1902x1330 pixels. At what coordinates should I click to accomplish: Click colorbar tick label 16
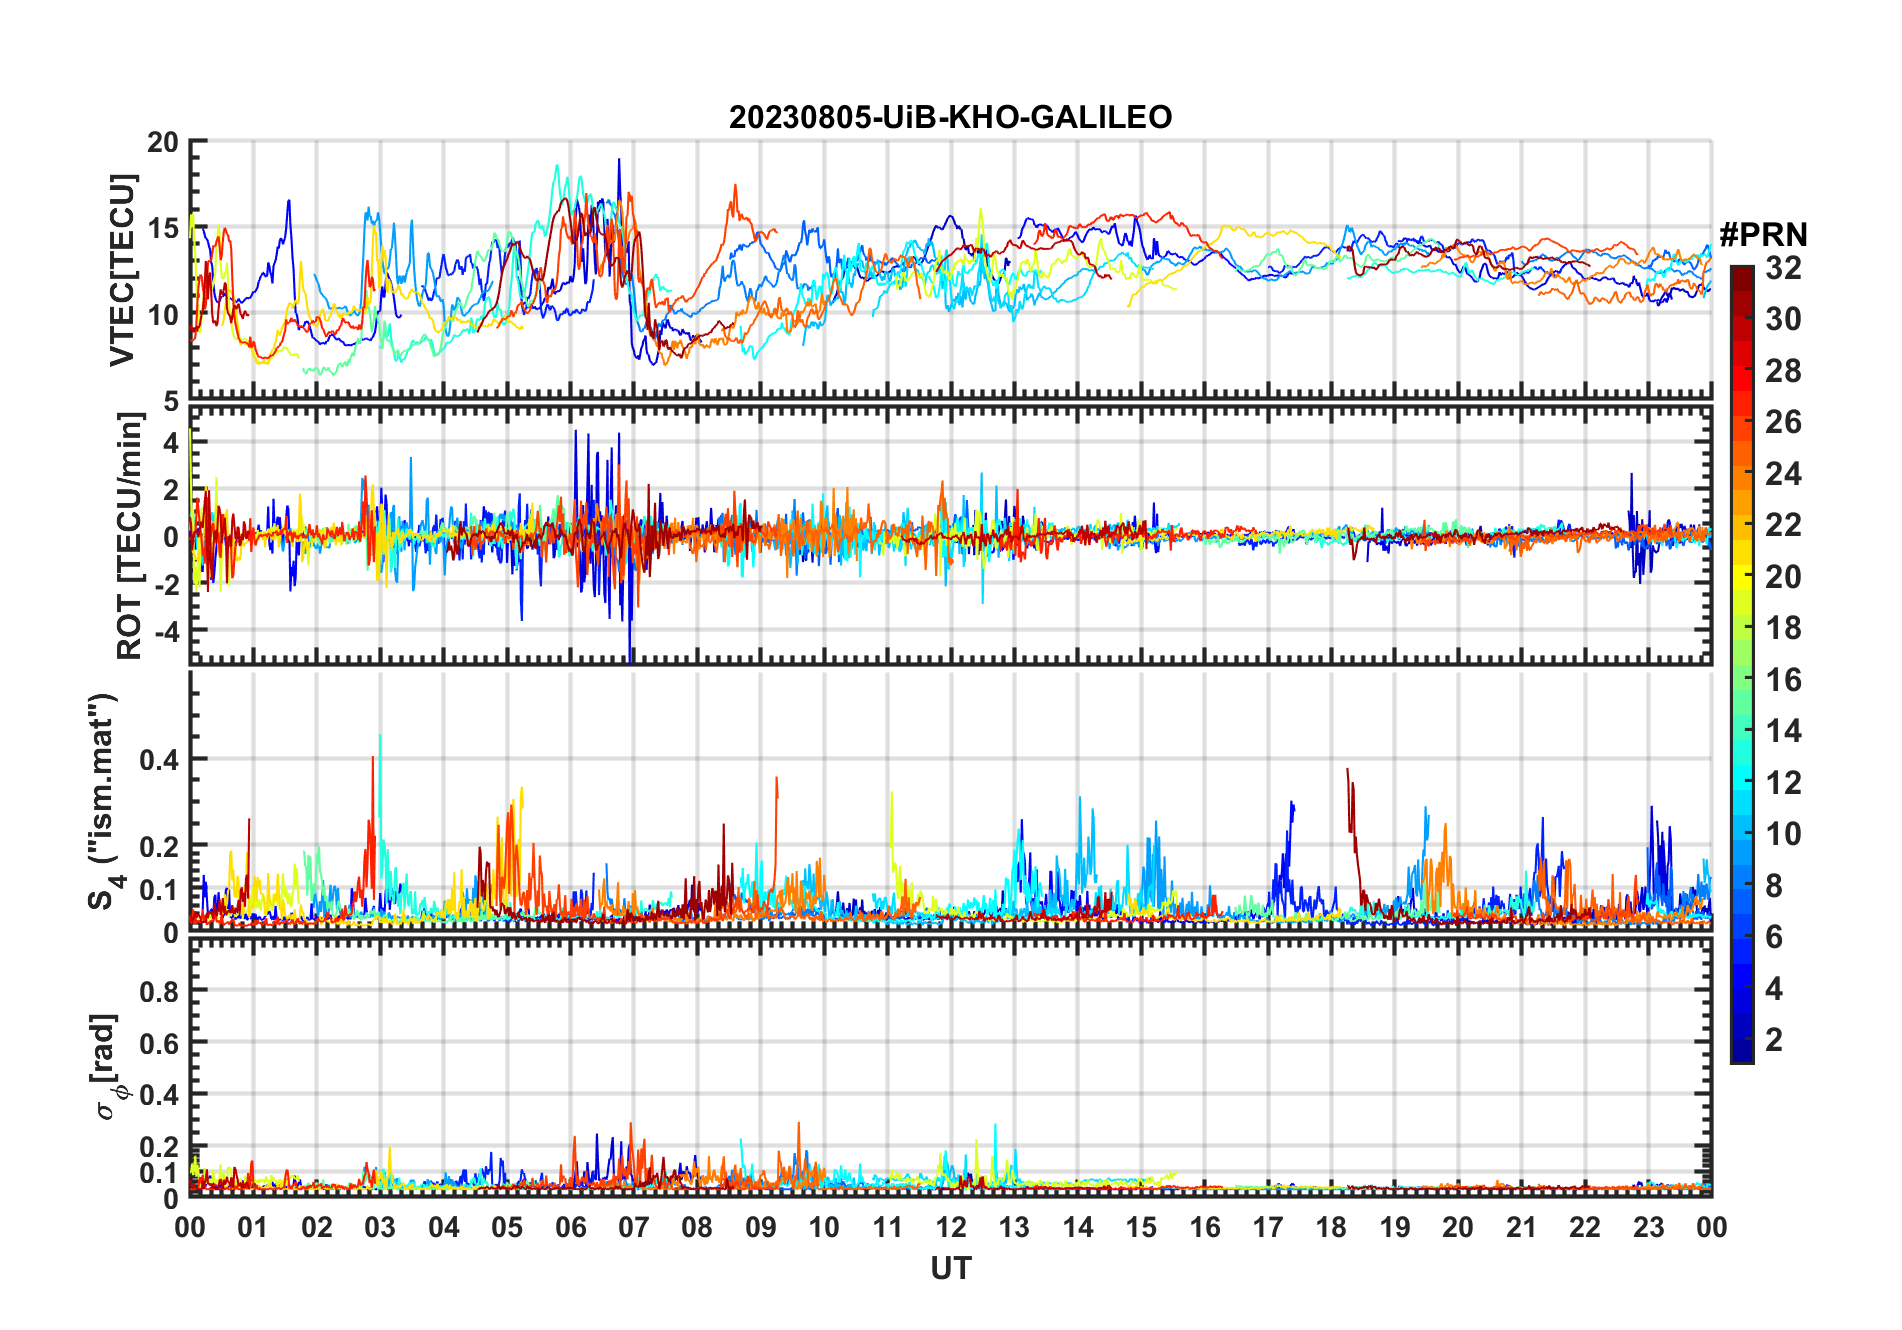tap(1783, 680)
